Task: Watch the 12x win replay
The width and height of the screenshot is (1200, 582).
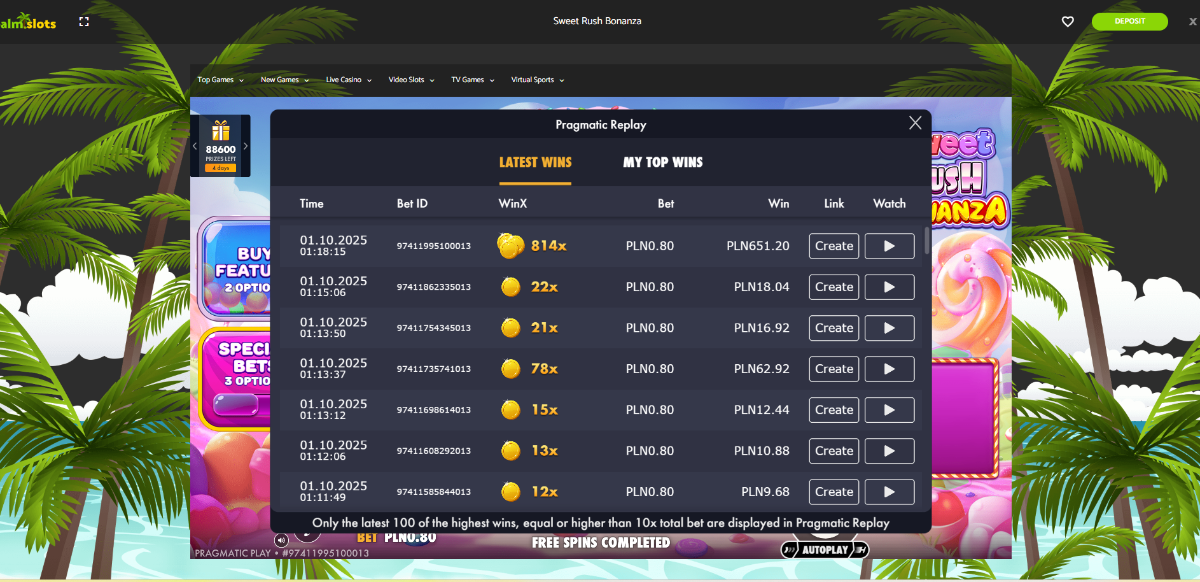Action: click(889, 492)
